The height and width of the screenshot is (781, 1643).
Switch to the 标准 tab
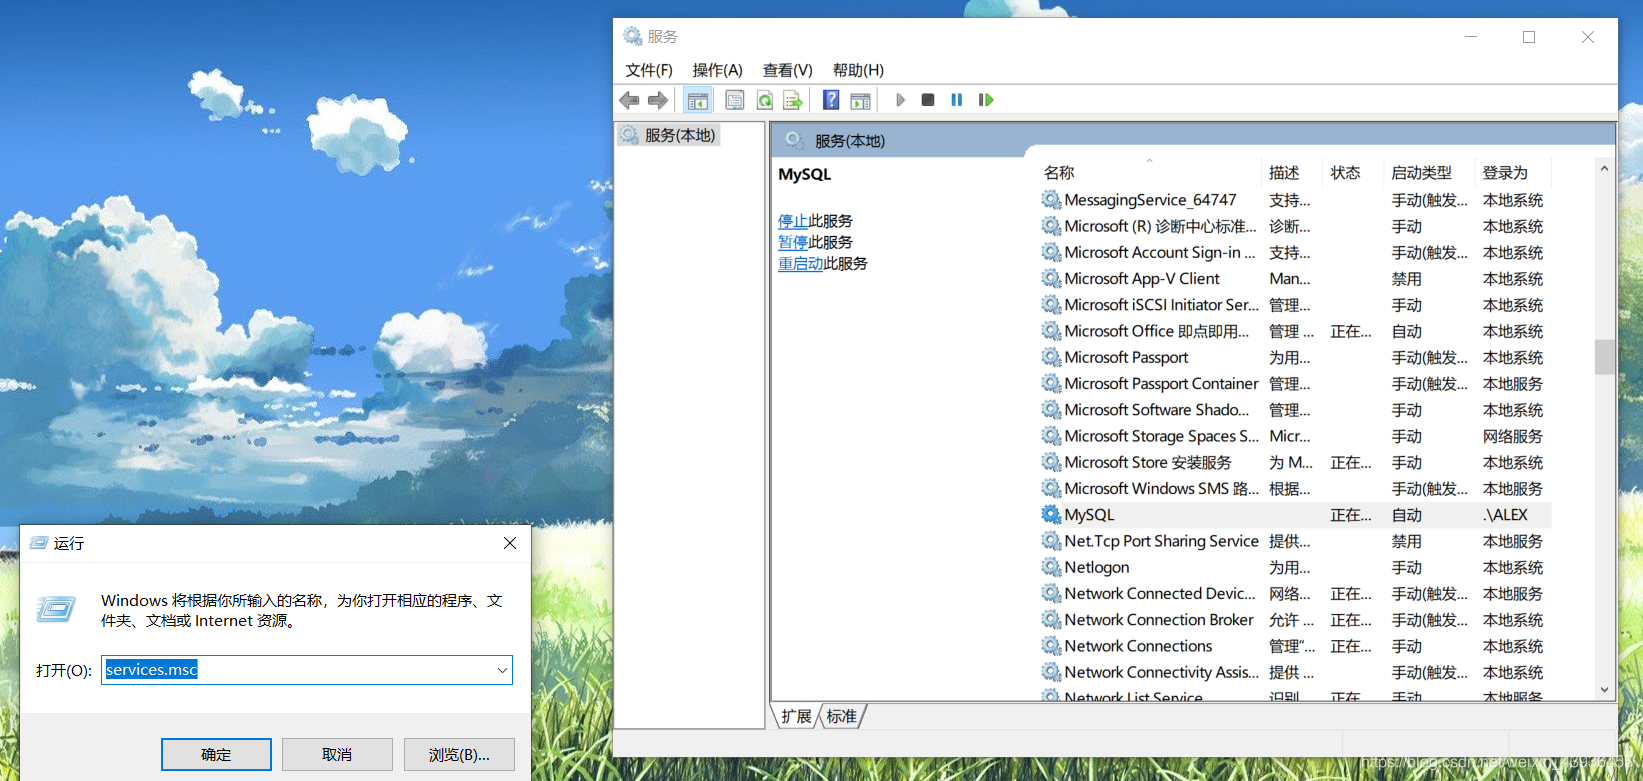click(x=842, y=716)
